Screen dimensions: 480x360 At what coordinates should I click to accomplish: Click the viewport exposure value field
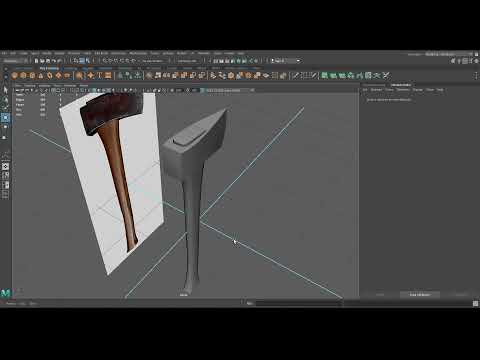(x=179, y=90)
